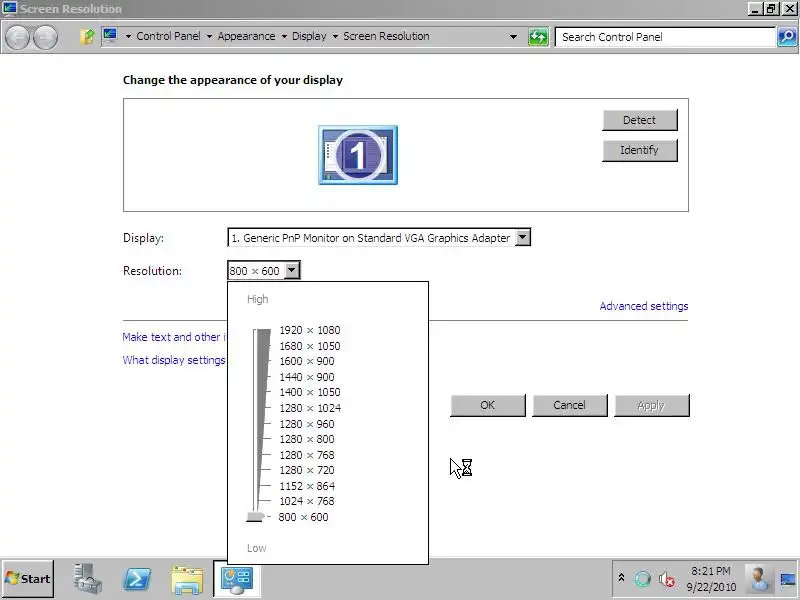The image size is (800, 600).
Task: Choose 1400 × 1050 resolution
Action: click(x=310, y=392)
